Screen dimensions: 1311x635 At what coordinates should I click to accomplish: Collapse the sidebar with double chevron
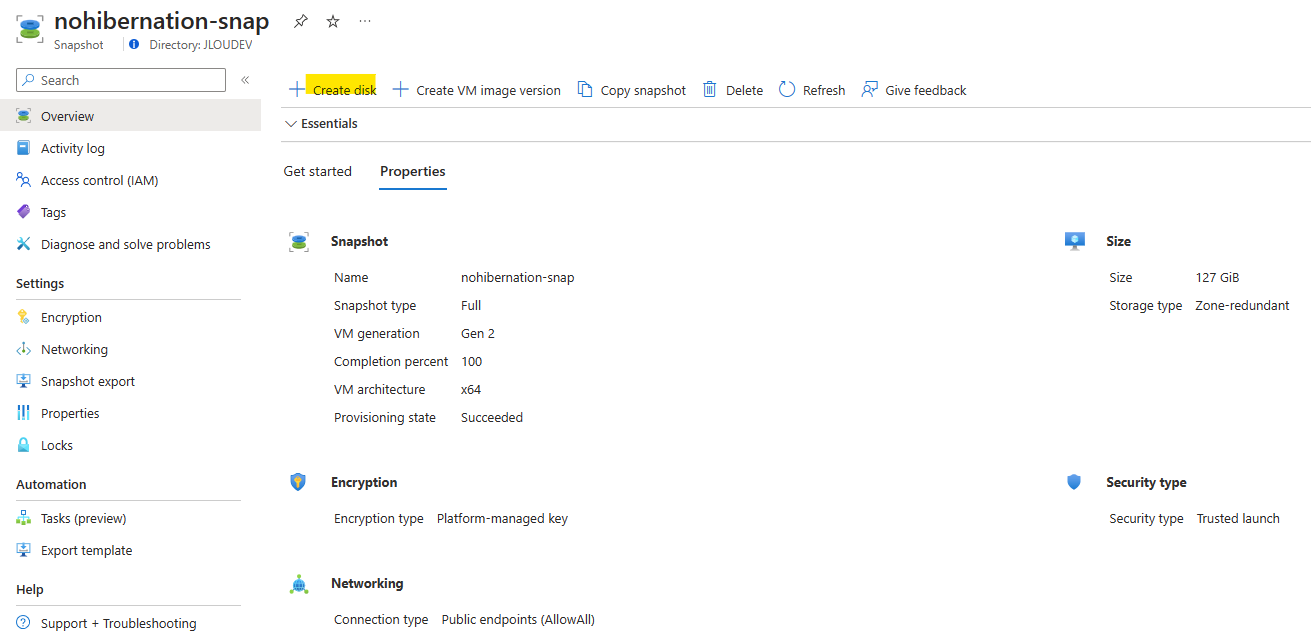click(245, 80)
